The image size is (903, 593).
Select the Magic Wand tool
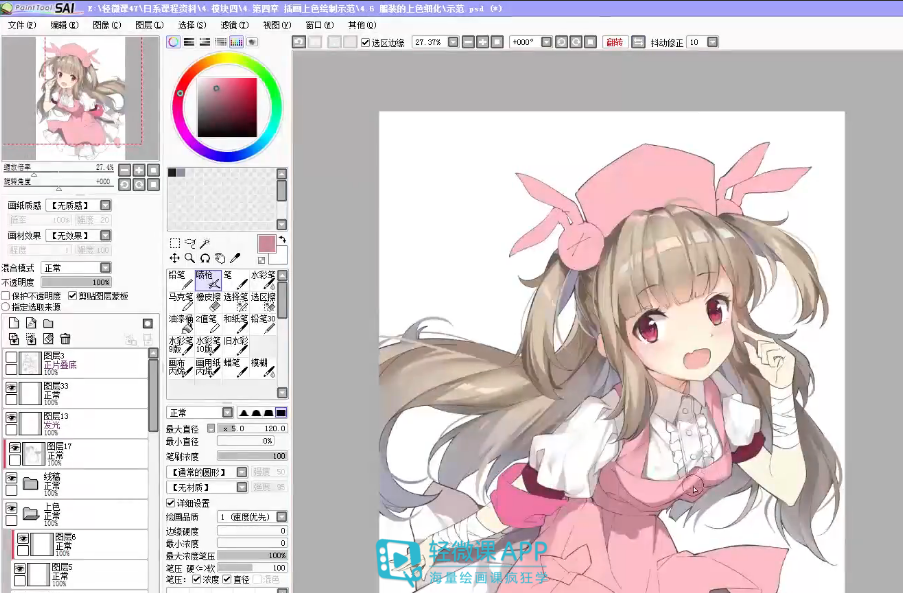coord(204,244)
